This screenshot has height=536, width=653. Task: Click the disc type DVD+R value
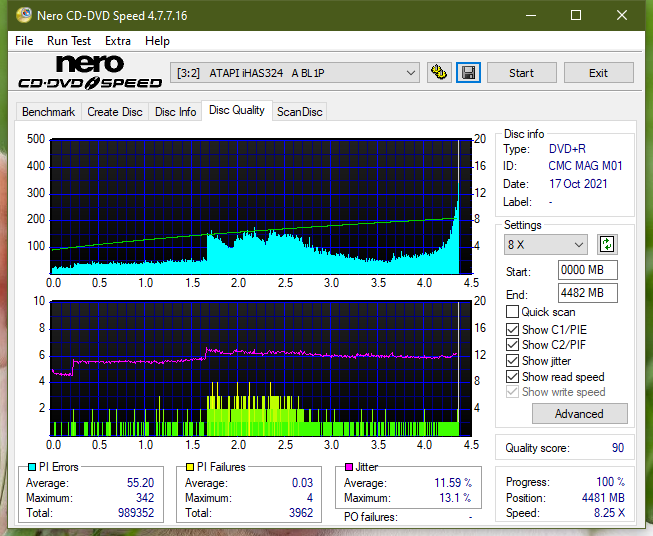point(567,149)
